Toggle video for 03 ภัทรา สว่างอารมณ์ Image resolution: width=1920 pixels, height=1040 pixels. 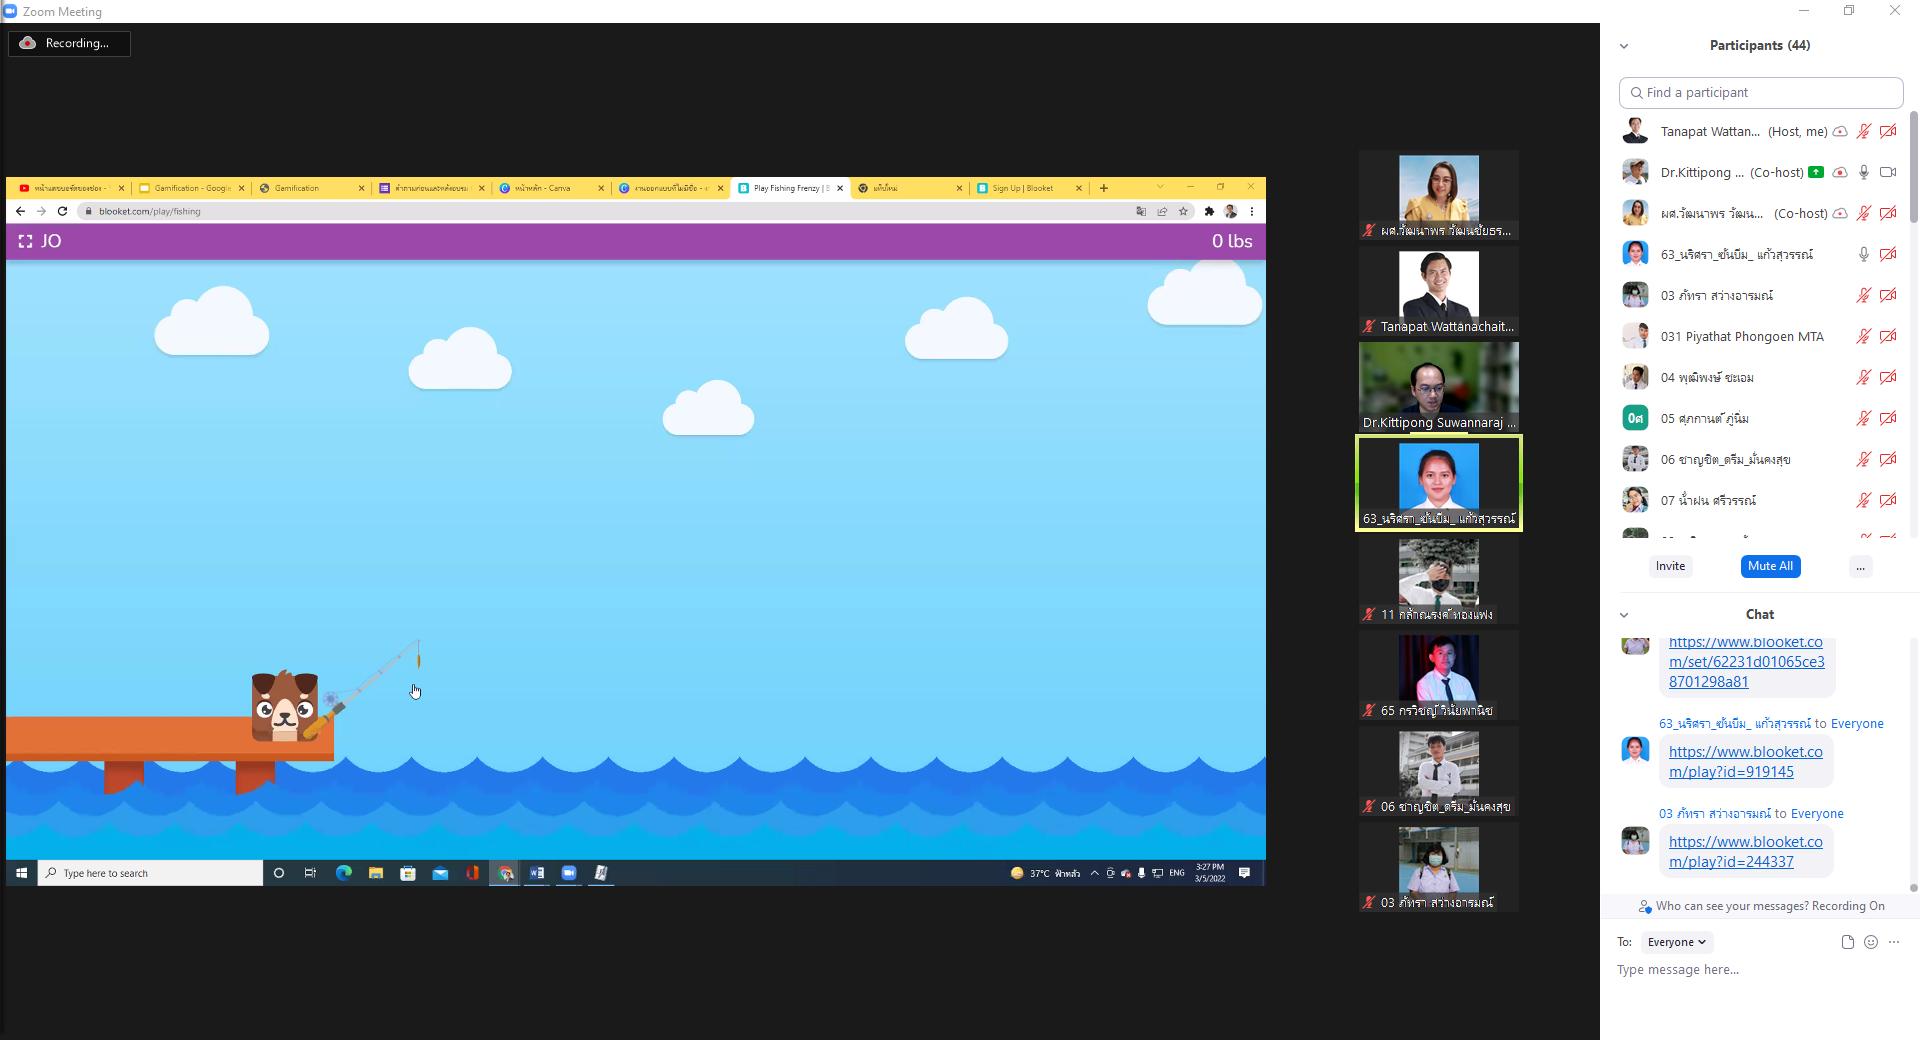click(1888, 295)
